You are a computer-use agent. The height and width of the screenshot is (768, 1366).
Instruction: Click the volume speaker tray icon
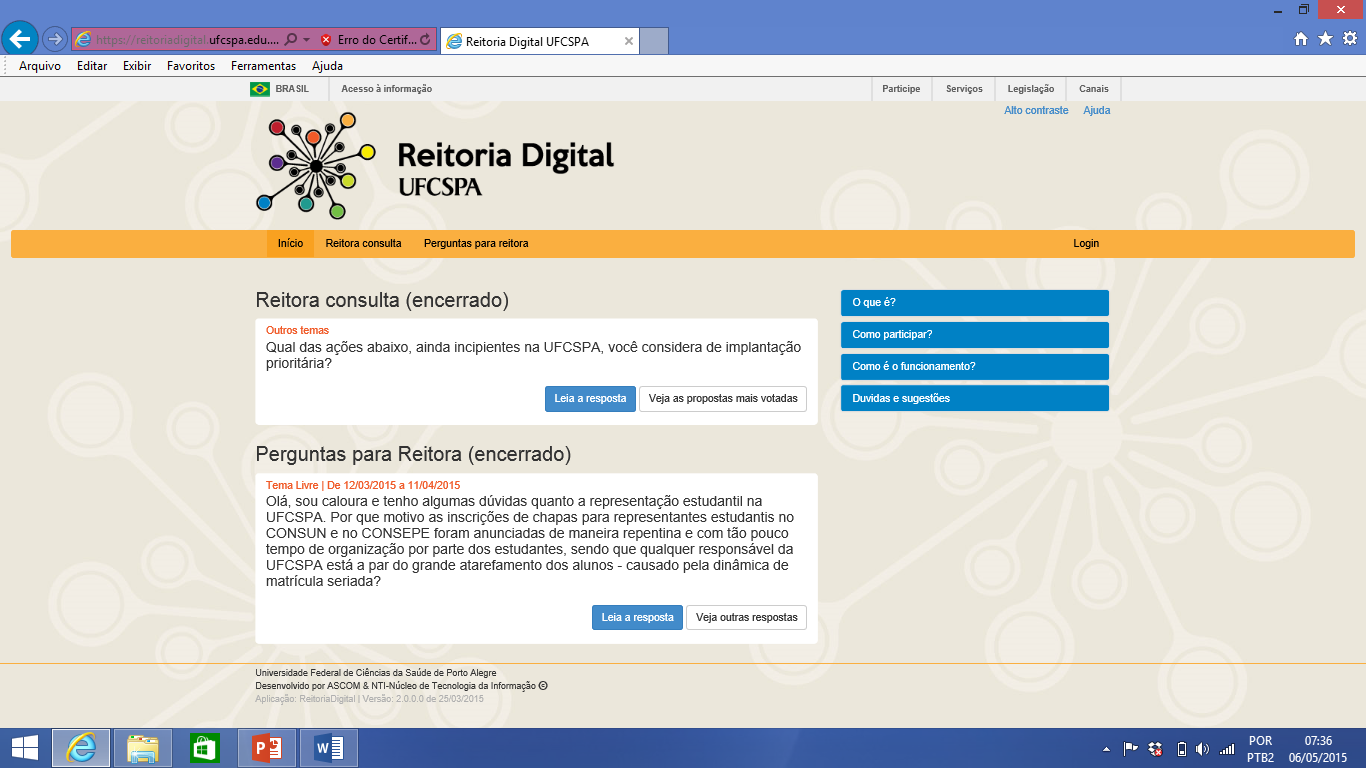pyautogui.click(x=1202, y=749)
